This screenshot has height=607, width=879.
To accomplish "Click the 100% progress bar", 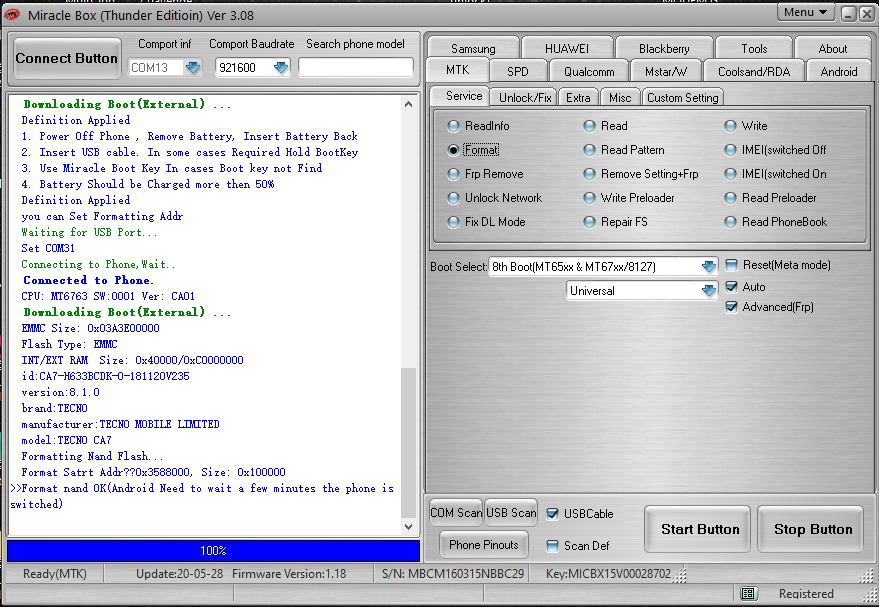I will tap(214, 551).
